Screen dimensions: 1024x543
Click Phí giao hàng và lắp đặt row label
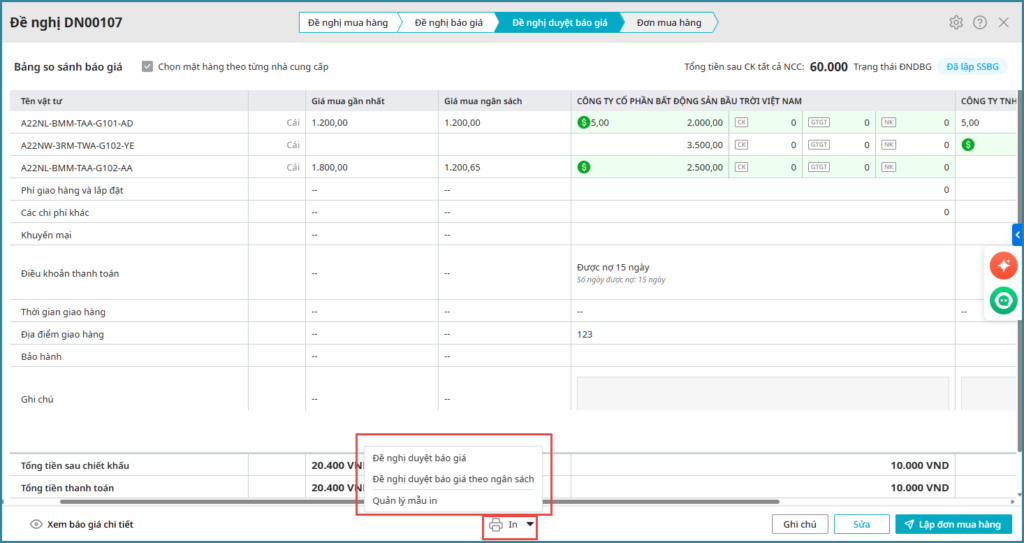72,190
